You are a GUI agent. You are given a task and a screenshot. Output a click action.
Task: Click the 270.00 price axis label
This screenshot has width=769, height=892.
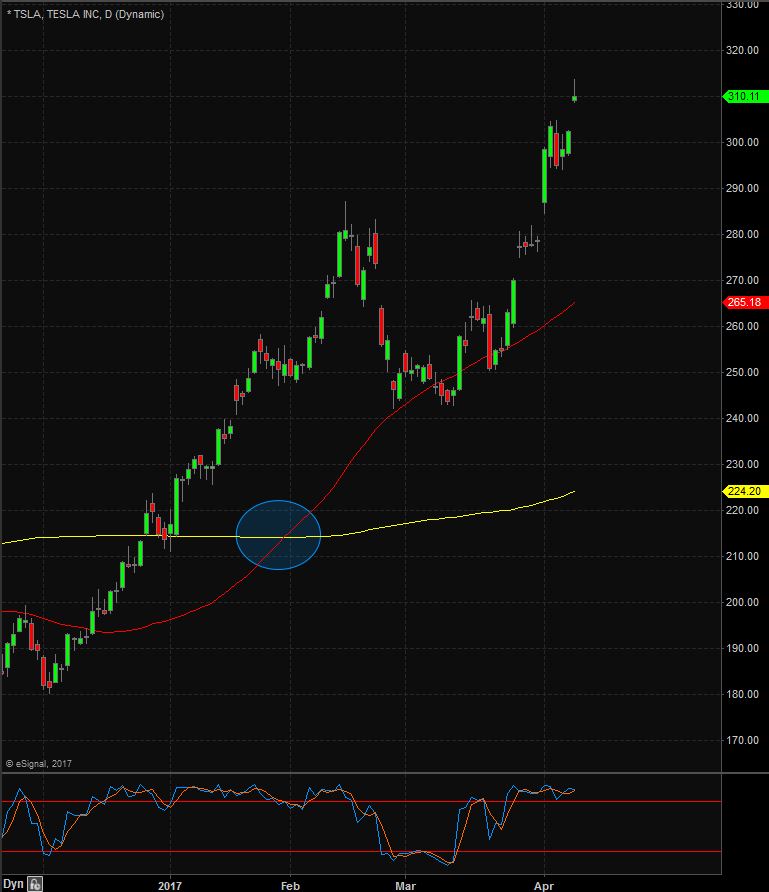coord(742,280)
